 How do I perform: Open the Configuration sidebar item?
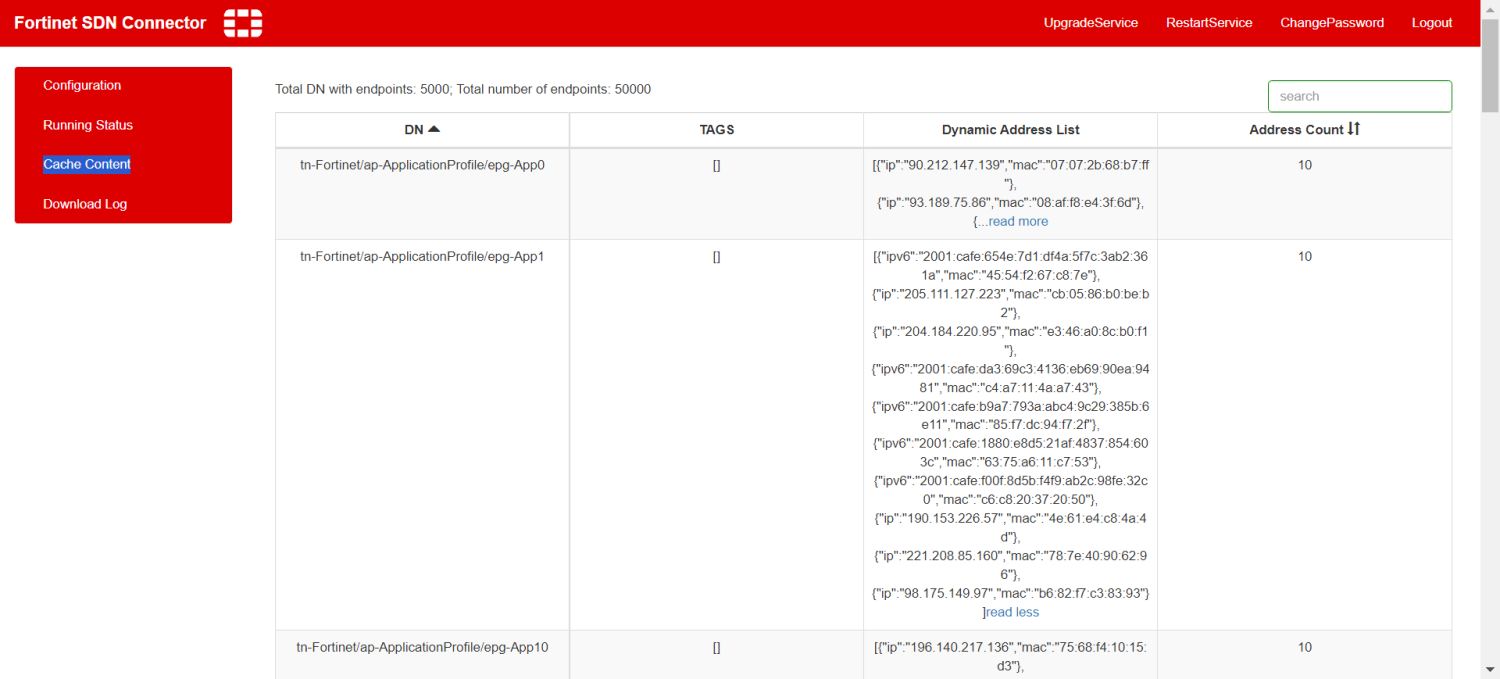coord(82,86)
